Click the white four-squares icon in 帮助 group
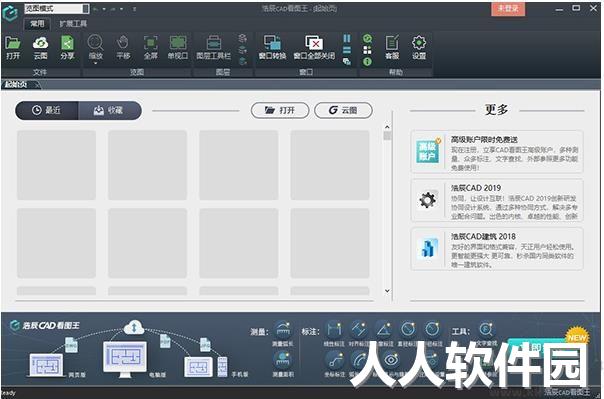 point(367,50)
